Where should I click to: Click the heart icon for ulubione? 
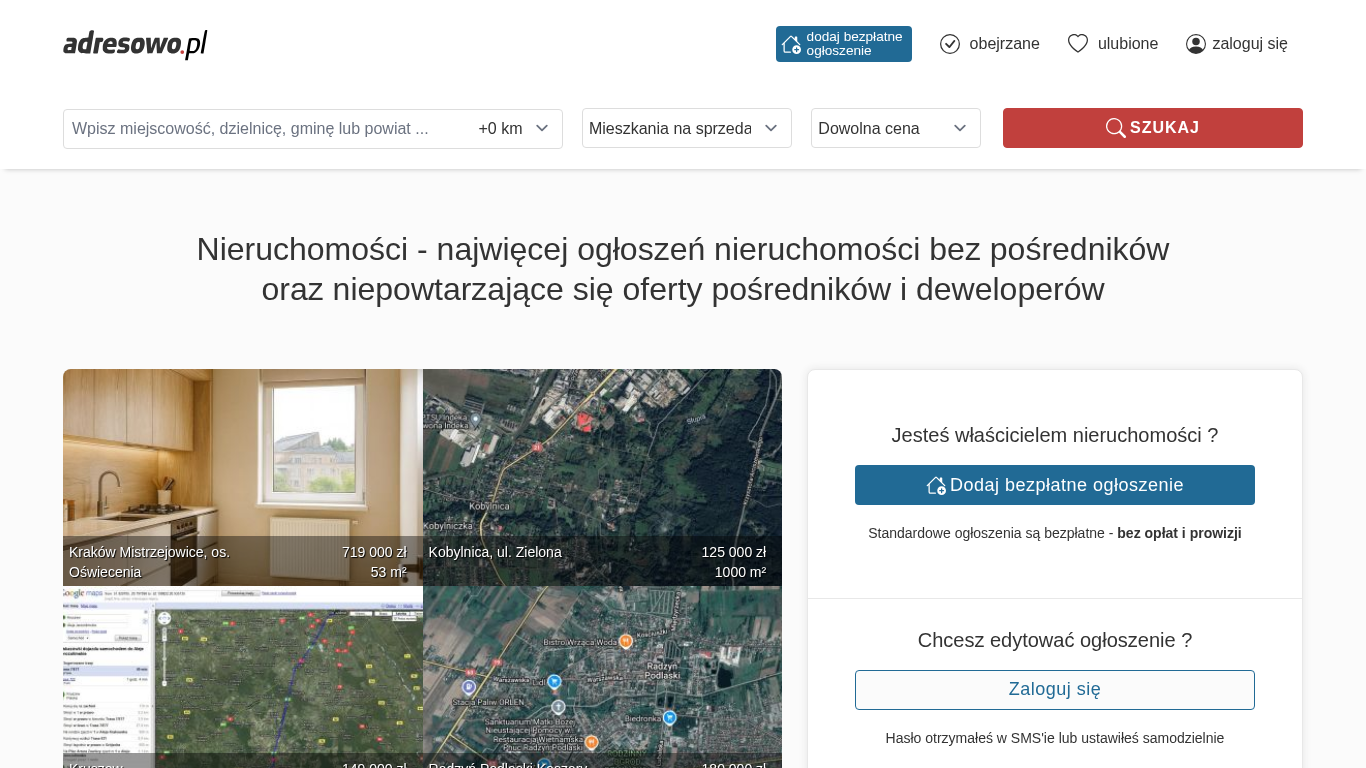pos(1078,44)
